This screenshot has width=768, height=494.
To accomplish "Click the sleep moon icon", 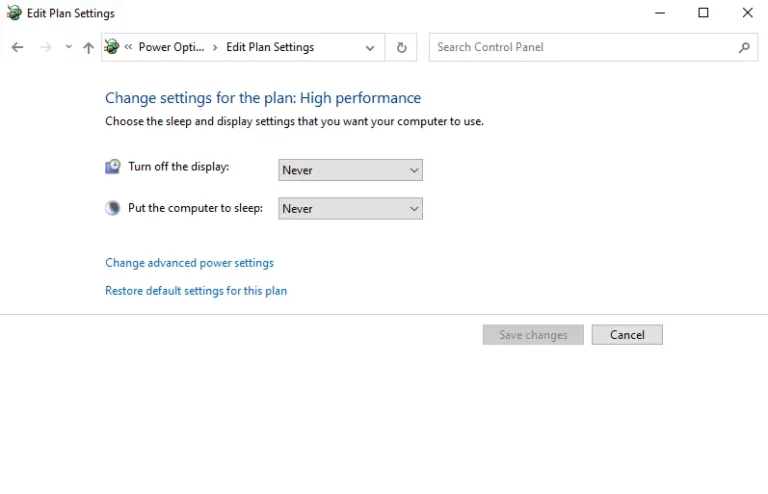I will pos(113,208).
